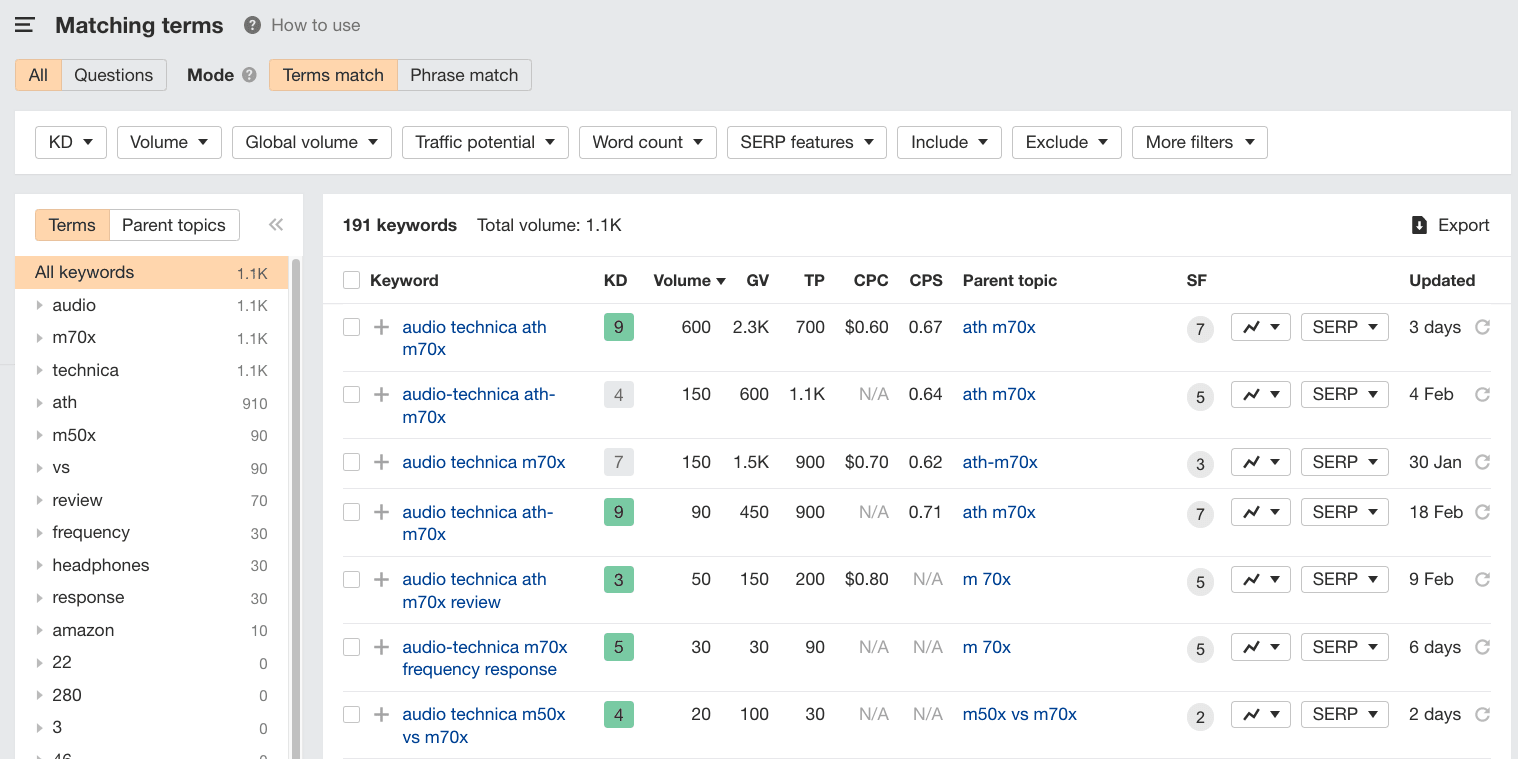The image size is (1518, 759).
Task: Check the box for audio-technica ath-m70x
Action: pyautogui.click(x=351, y=394)
